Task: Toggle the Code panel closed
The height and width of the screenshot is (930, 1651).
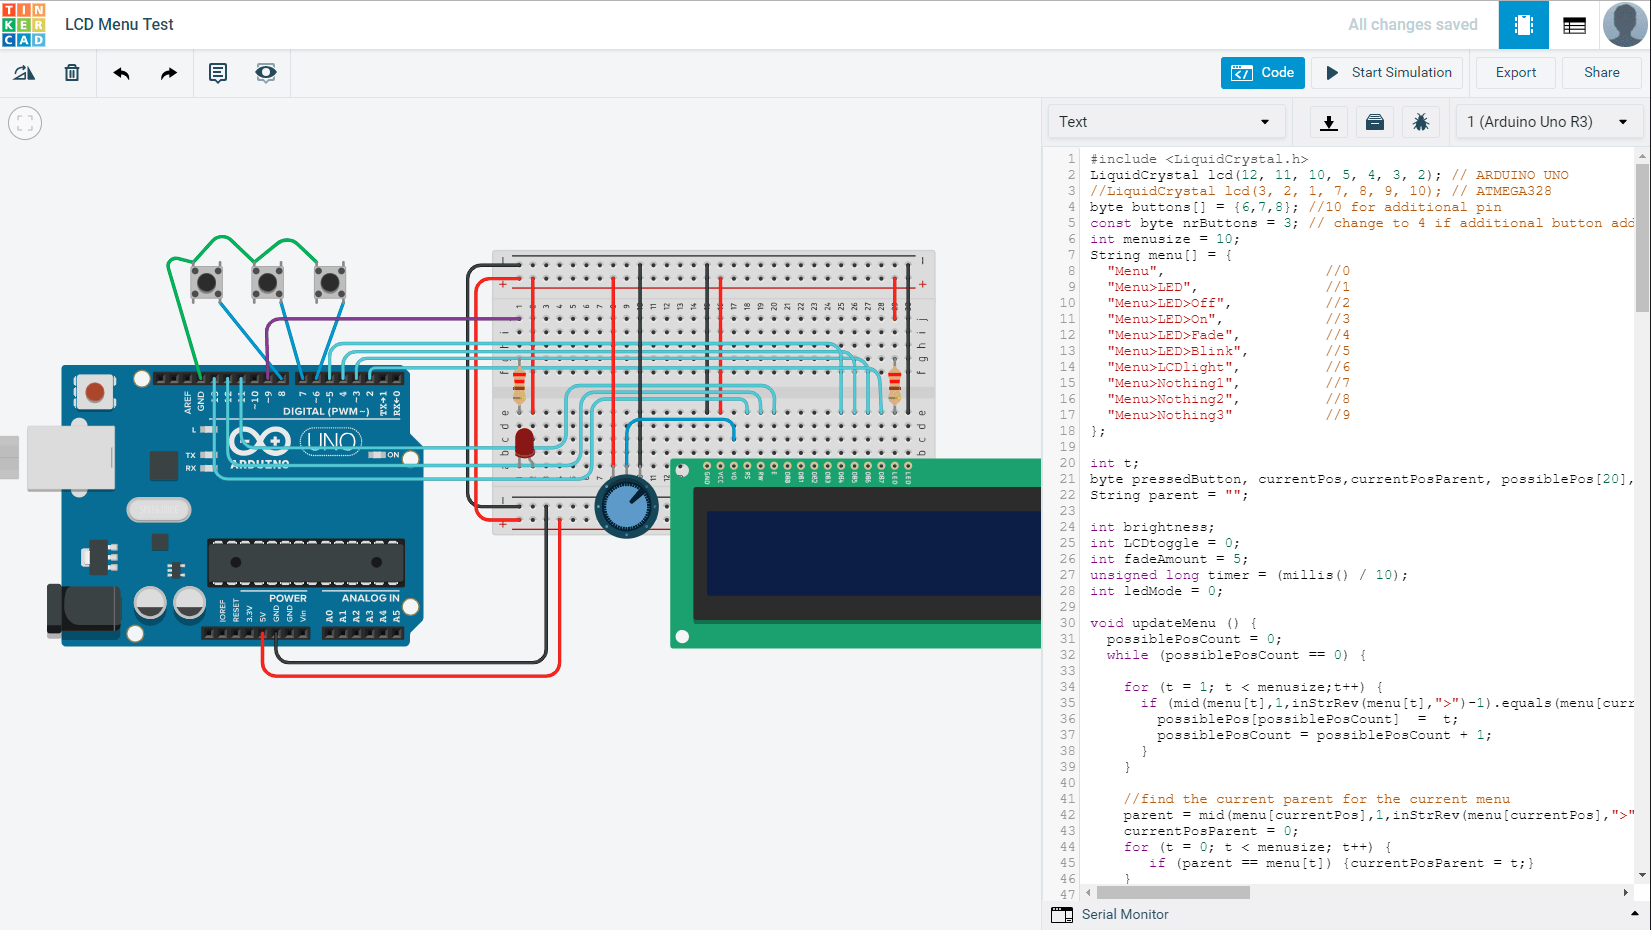Action: 1262,72
